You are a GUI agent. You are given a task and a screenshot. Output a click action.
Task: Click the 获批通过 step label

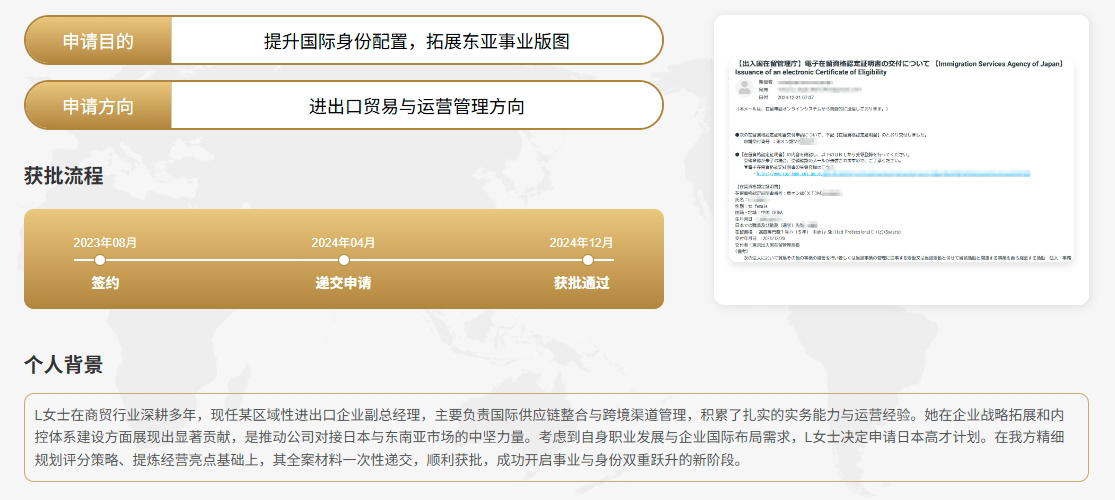(581, 283)
